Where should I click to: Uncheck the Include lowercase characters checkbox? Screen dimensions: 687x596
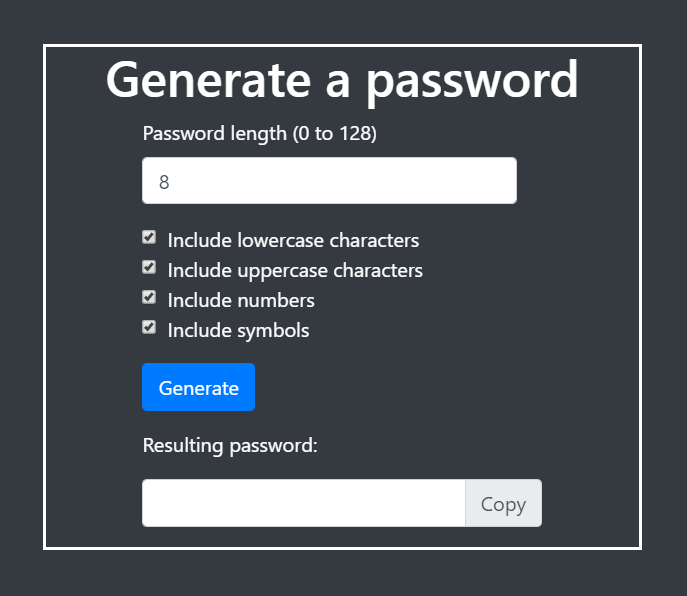click(149, 237)
